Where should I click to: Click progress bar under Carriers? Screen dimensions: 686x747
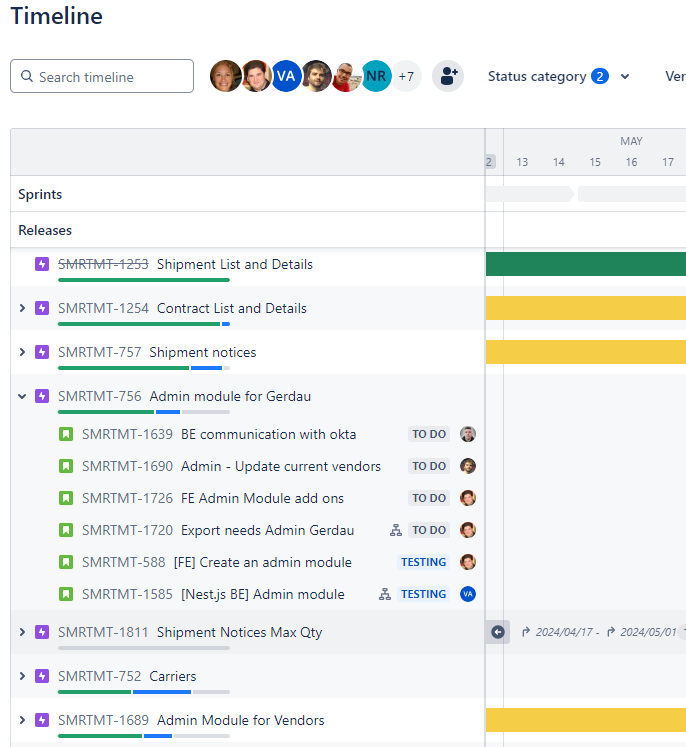click(144, 692)
